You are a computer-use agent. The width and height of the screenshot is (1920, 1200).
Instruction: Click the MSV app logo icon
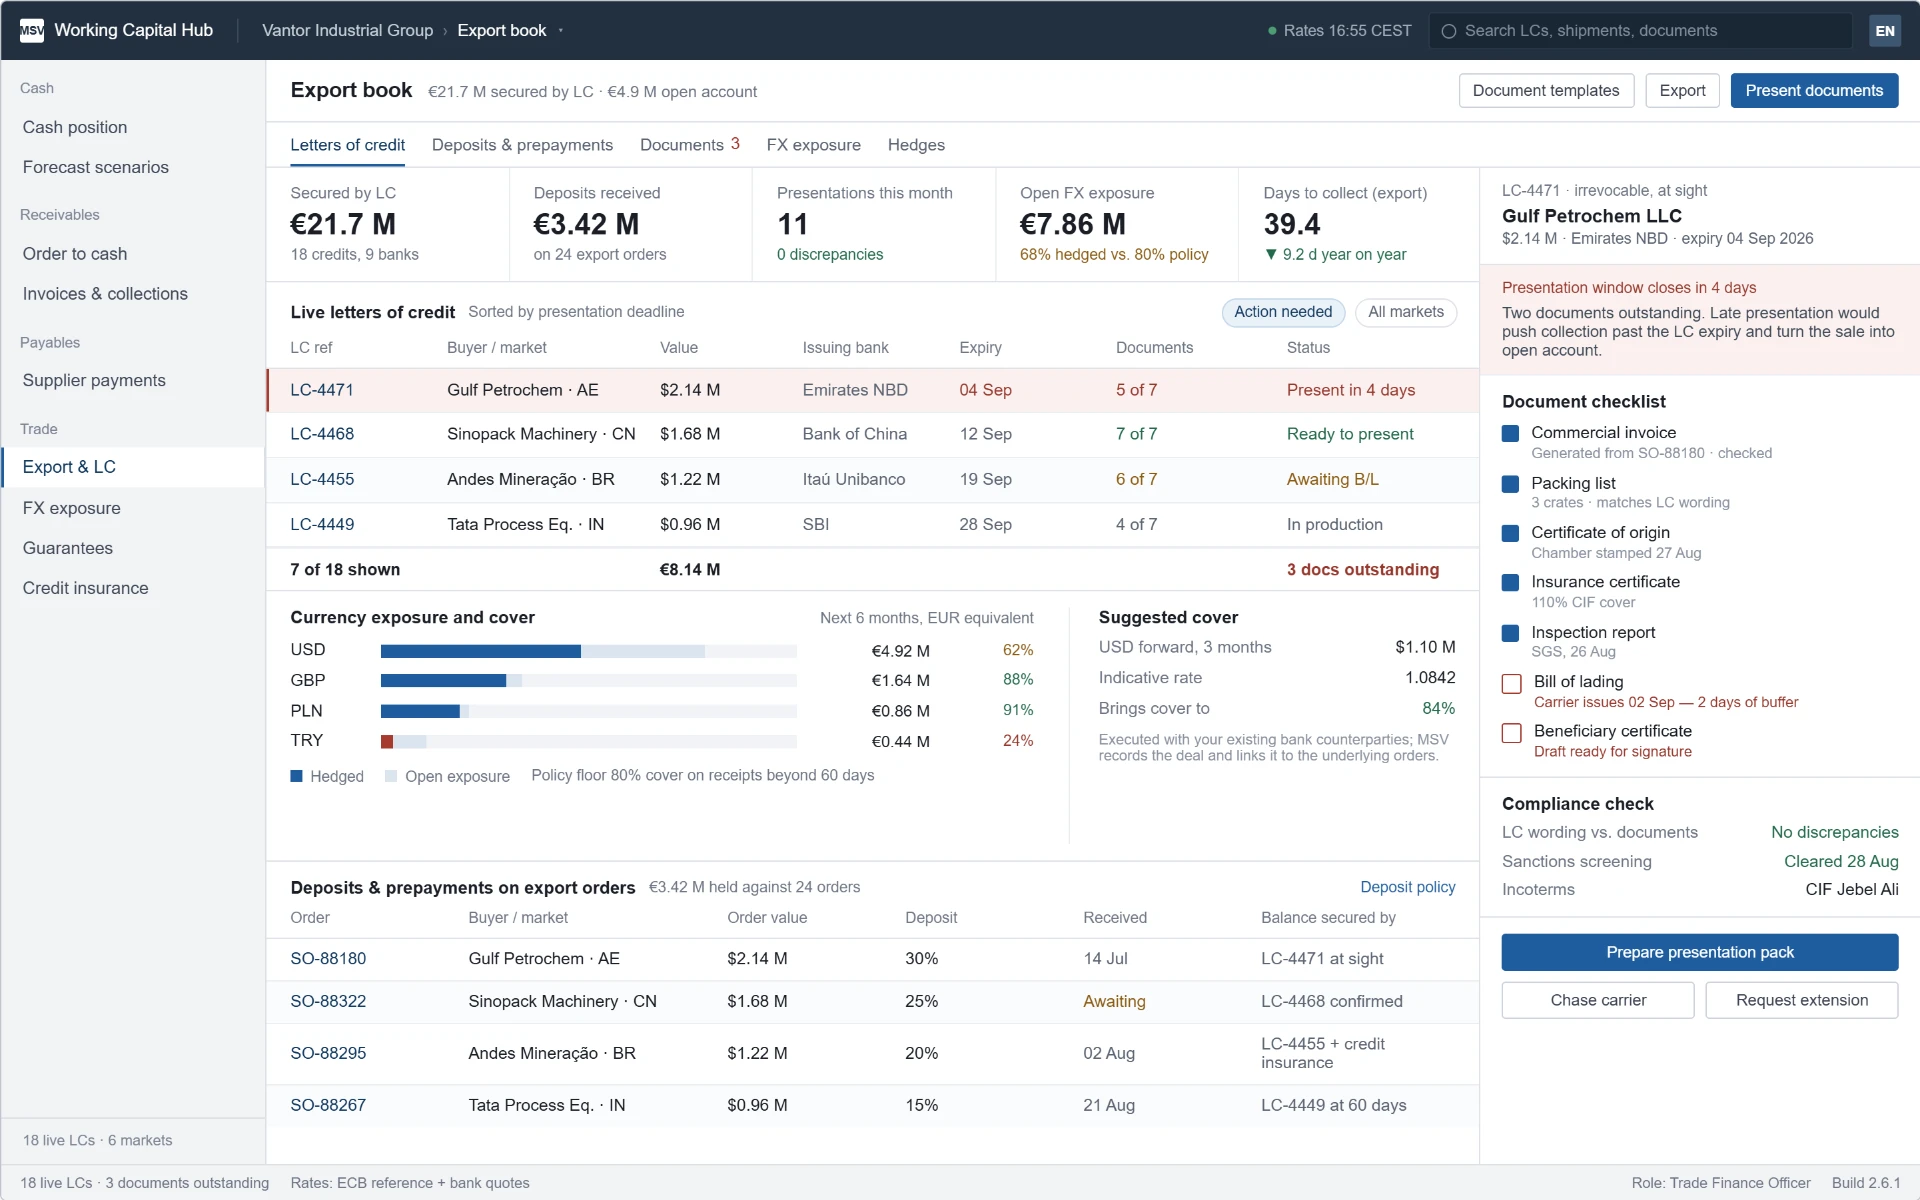(32, 30)
